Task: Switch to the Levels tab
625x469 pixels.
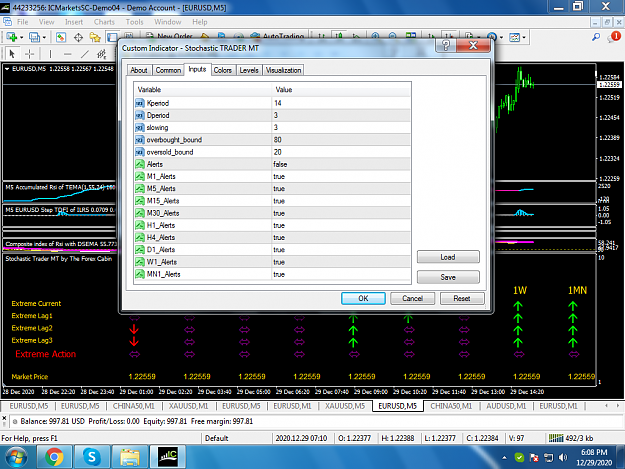Action: coord(249,70)
